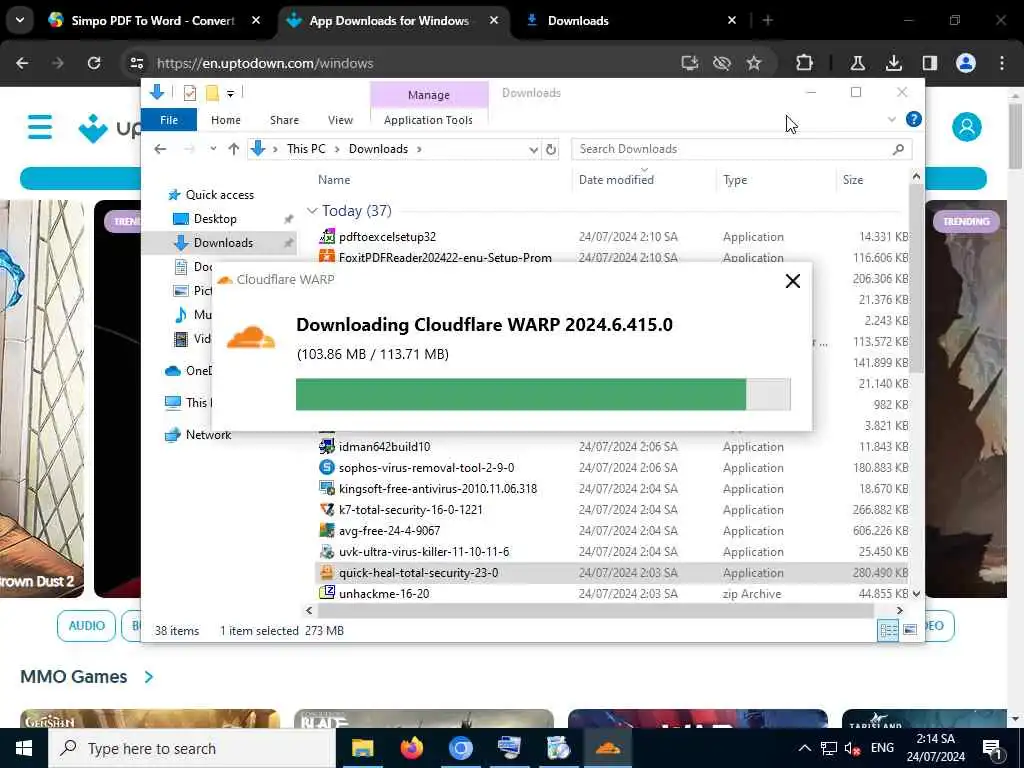Viewport: 1024px width, 768px height.
Task: Select Quick access in navigation pane
Action: 219,195
